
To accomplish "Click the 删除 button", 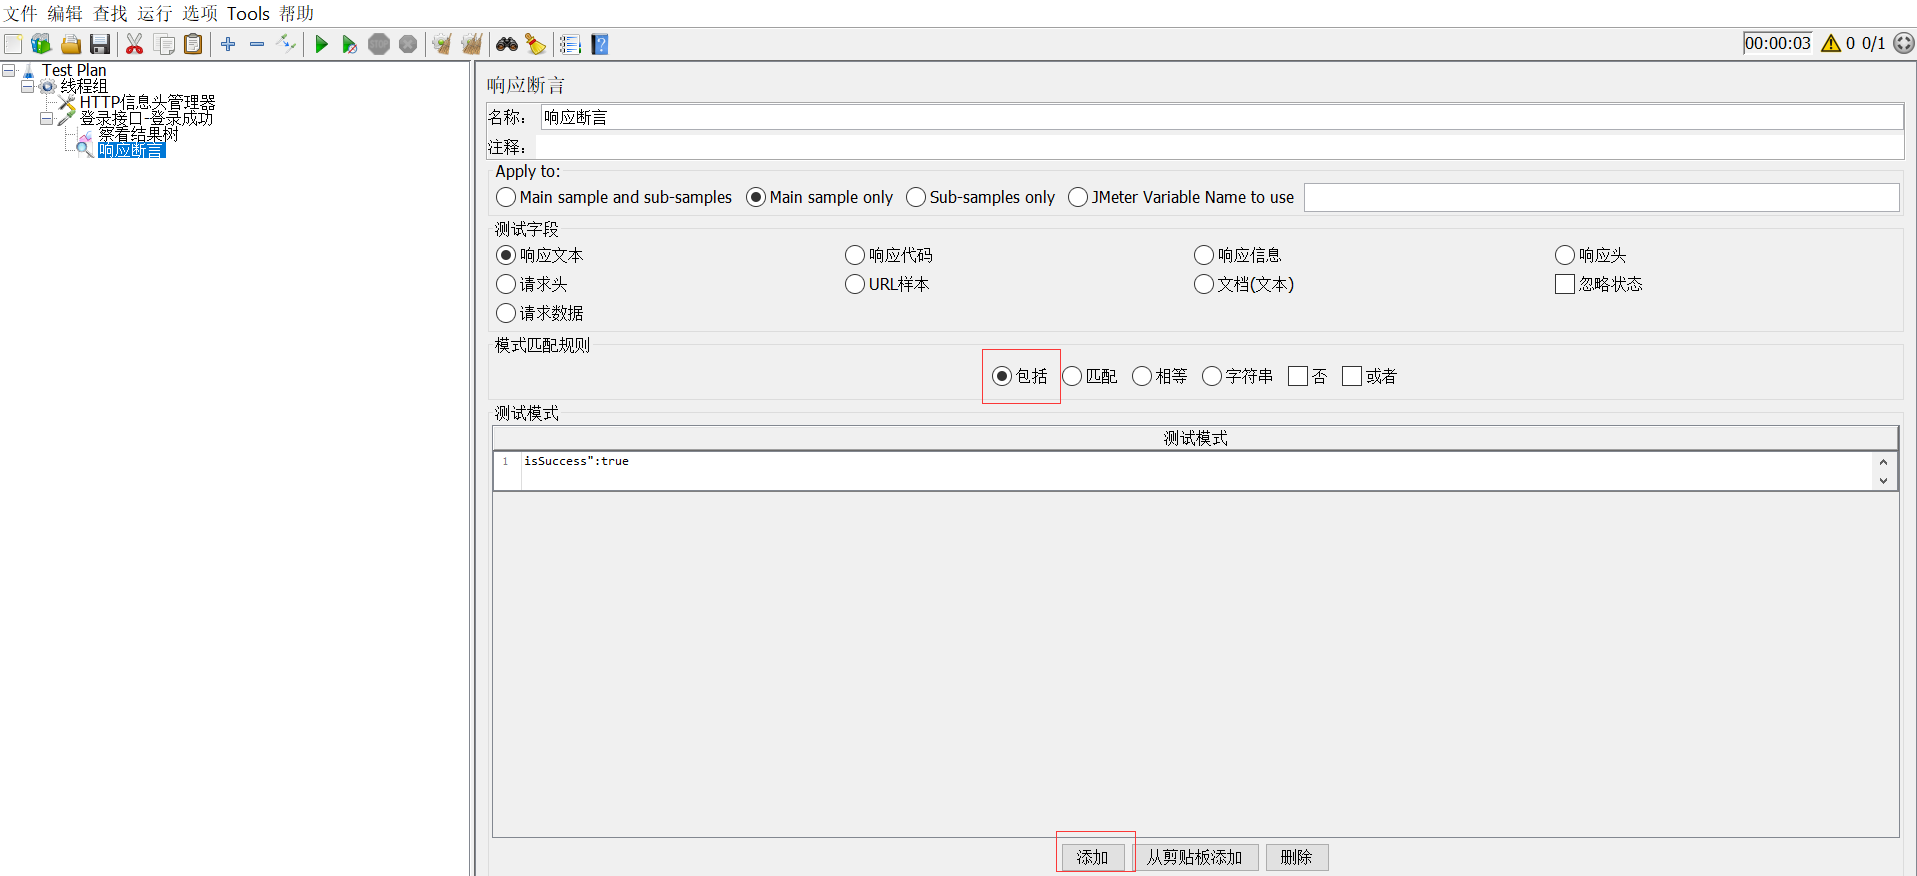I will pyautogui.click(x=1297, y=857).
